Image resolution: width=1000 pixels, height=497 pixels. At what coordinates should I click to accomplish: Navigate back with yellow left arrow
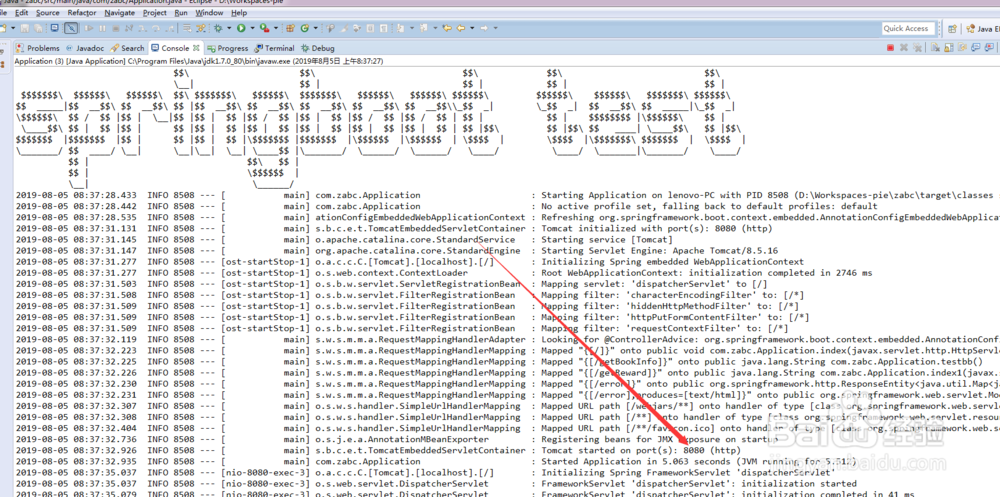point(460,28)
